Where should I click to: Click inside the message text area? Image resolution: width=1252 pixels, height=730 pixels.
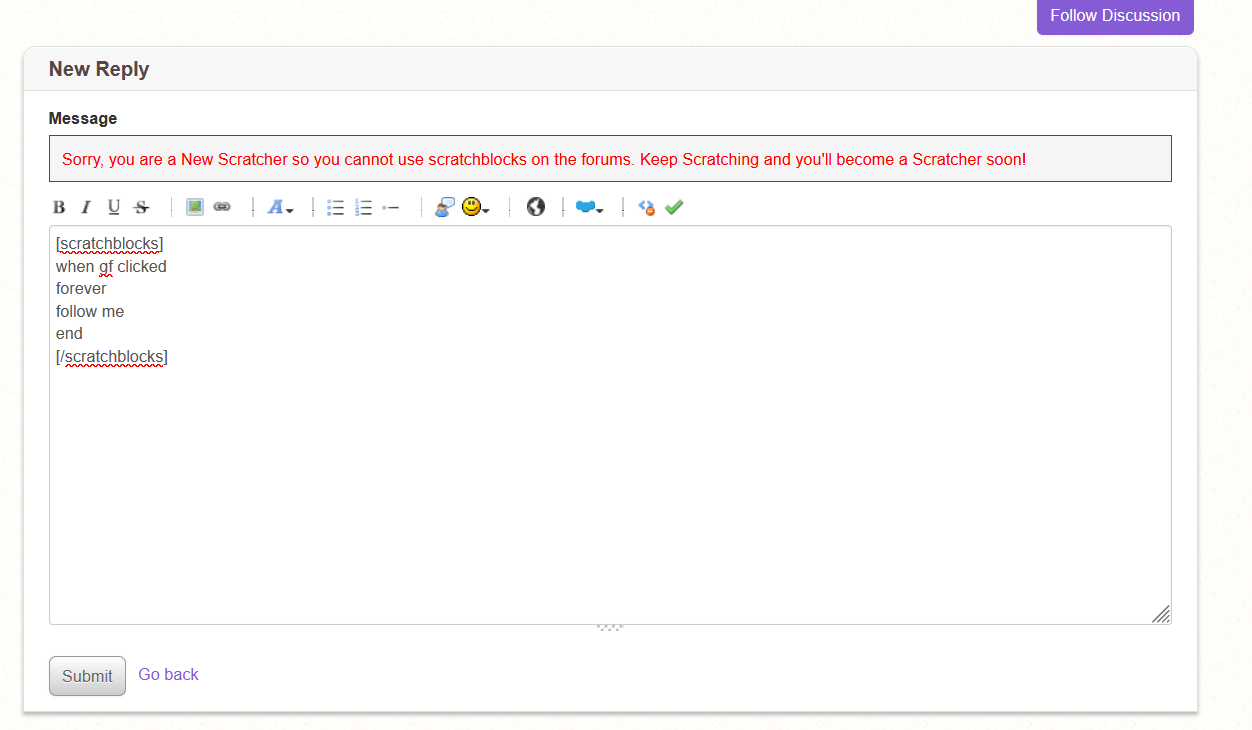tap(610, 425)
